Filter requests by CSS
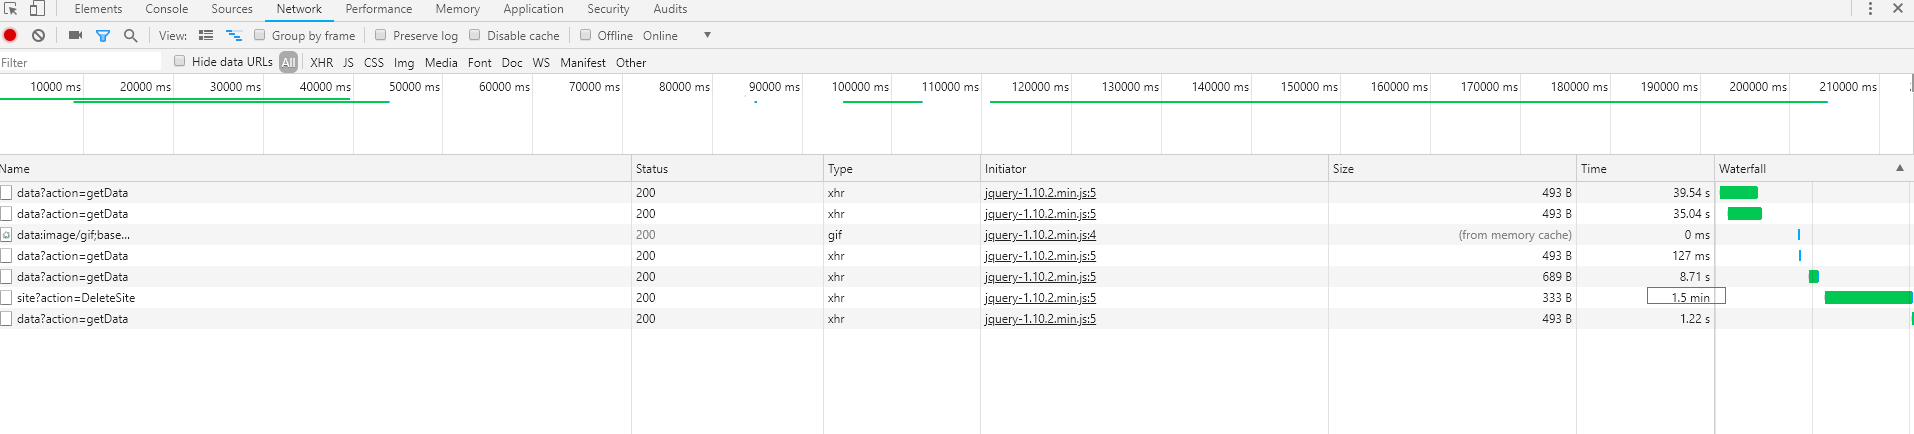 point(374,62)
